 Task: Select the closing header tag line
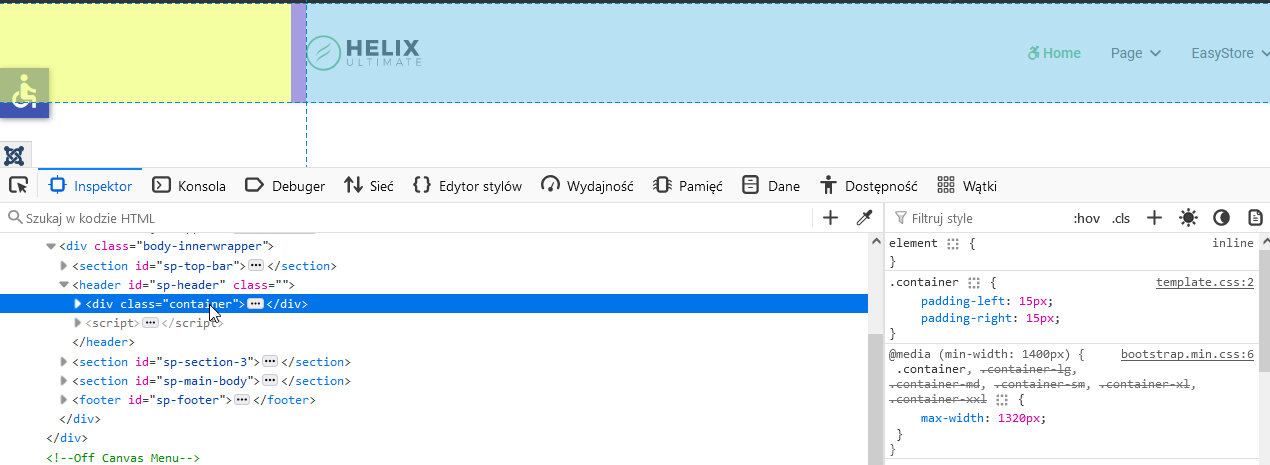(x=101, y=342)
